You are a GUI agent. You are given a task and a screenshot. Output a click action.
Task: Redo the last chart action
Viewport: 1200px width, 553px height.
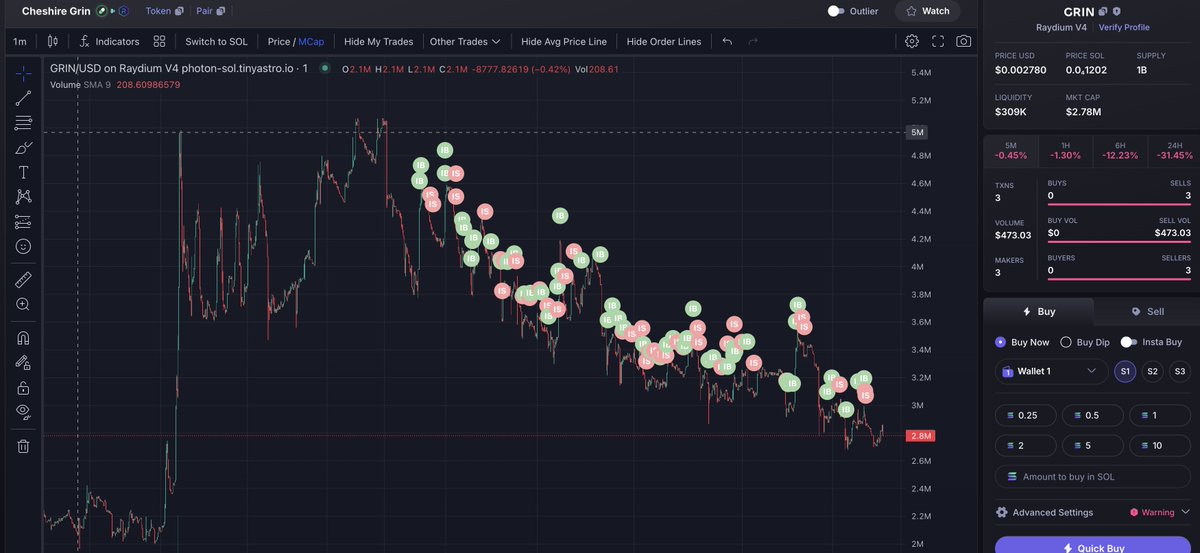pyautogui.click(x=753, y=42)
